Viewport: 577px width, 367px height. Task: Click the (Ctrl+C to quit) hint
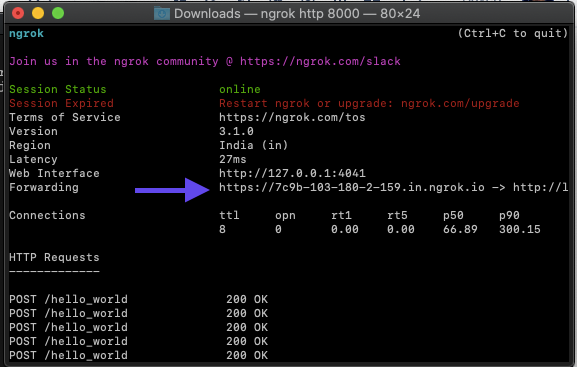513,33
